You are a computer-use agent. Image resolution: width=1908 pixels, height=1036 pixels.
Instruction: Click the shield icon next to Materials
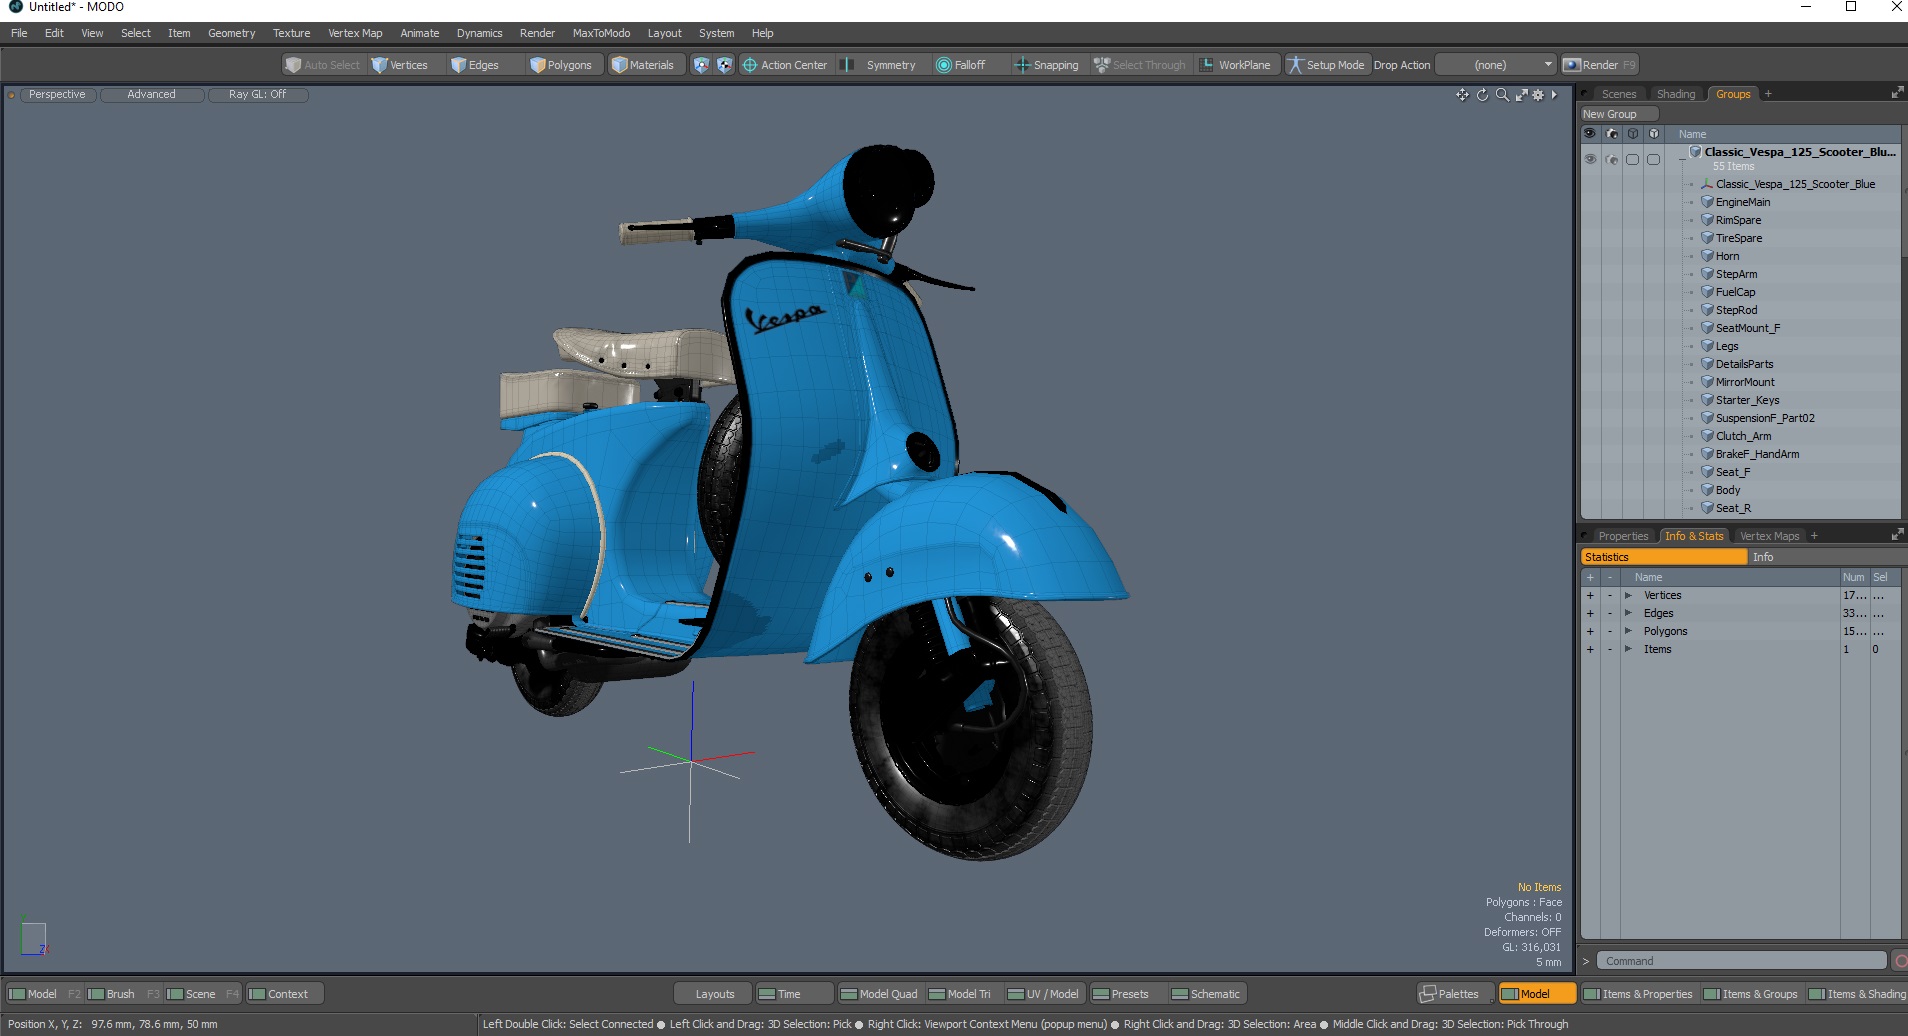pyautogui.click(x=701, y=65)
